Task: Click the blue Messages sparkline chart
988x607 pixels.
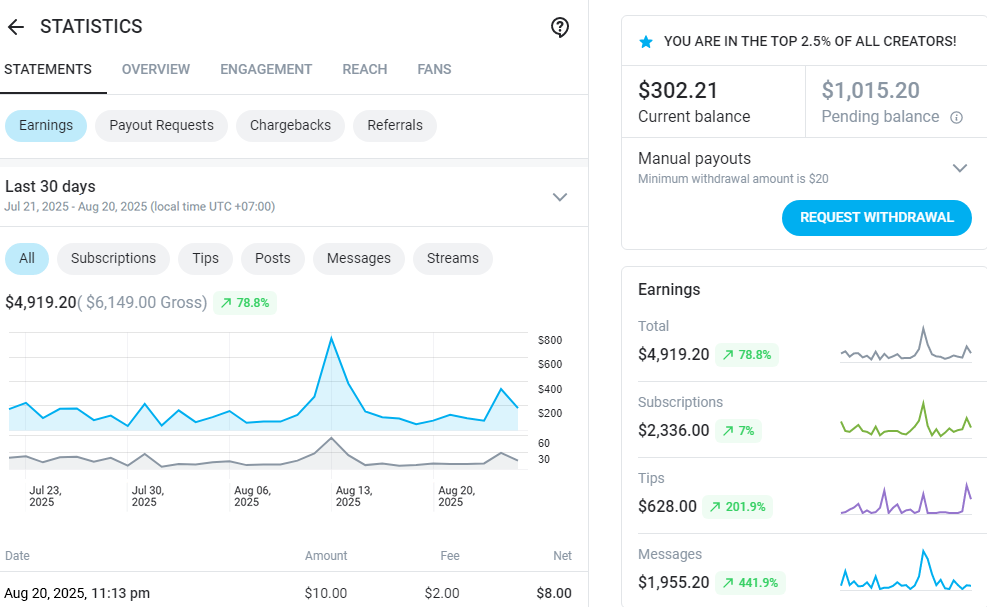Action: 906,573
